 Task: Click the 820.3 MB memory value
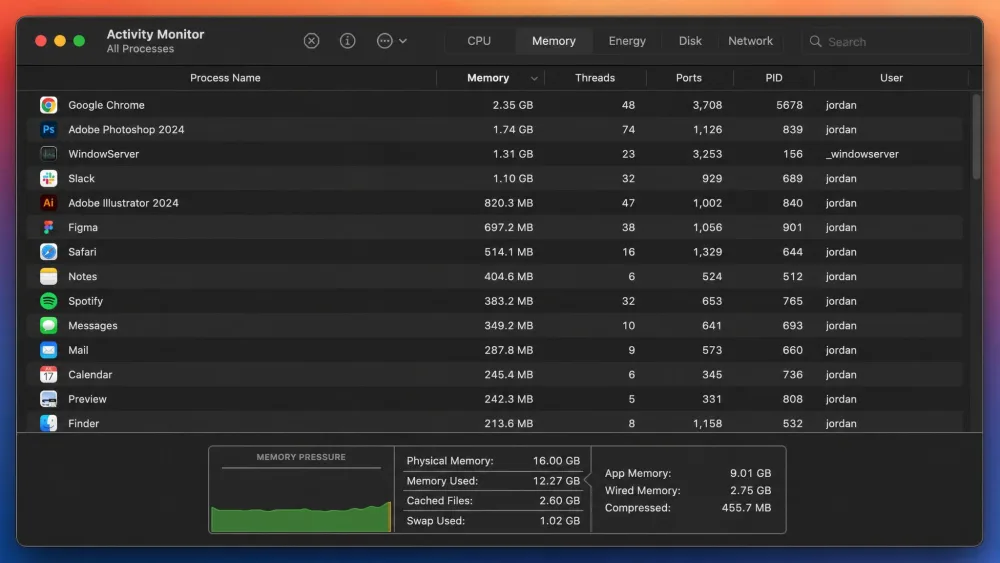508,203
